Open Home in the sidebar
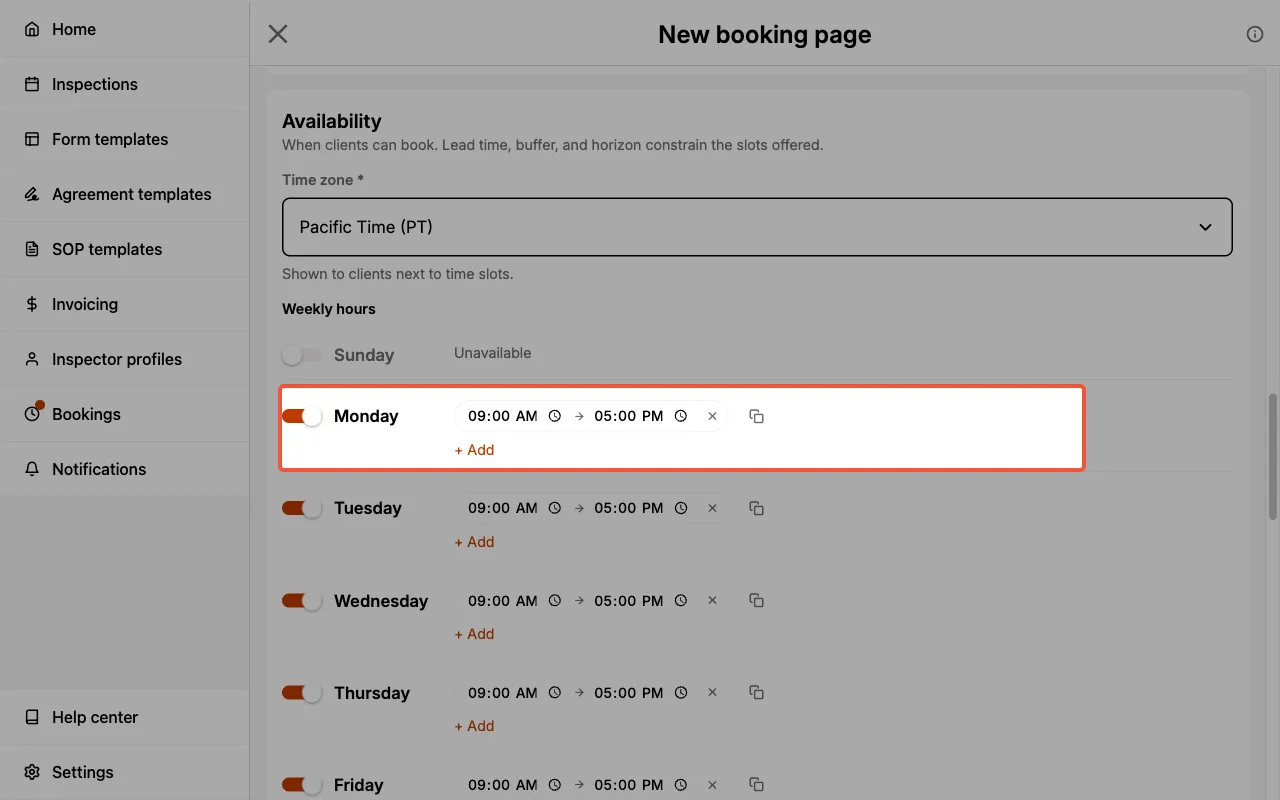 (x=124, y=29)
